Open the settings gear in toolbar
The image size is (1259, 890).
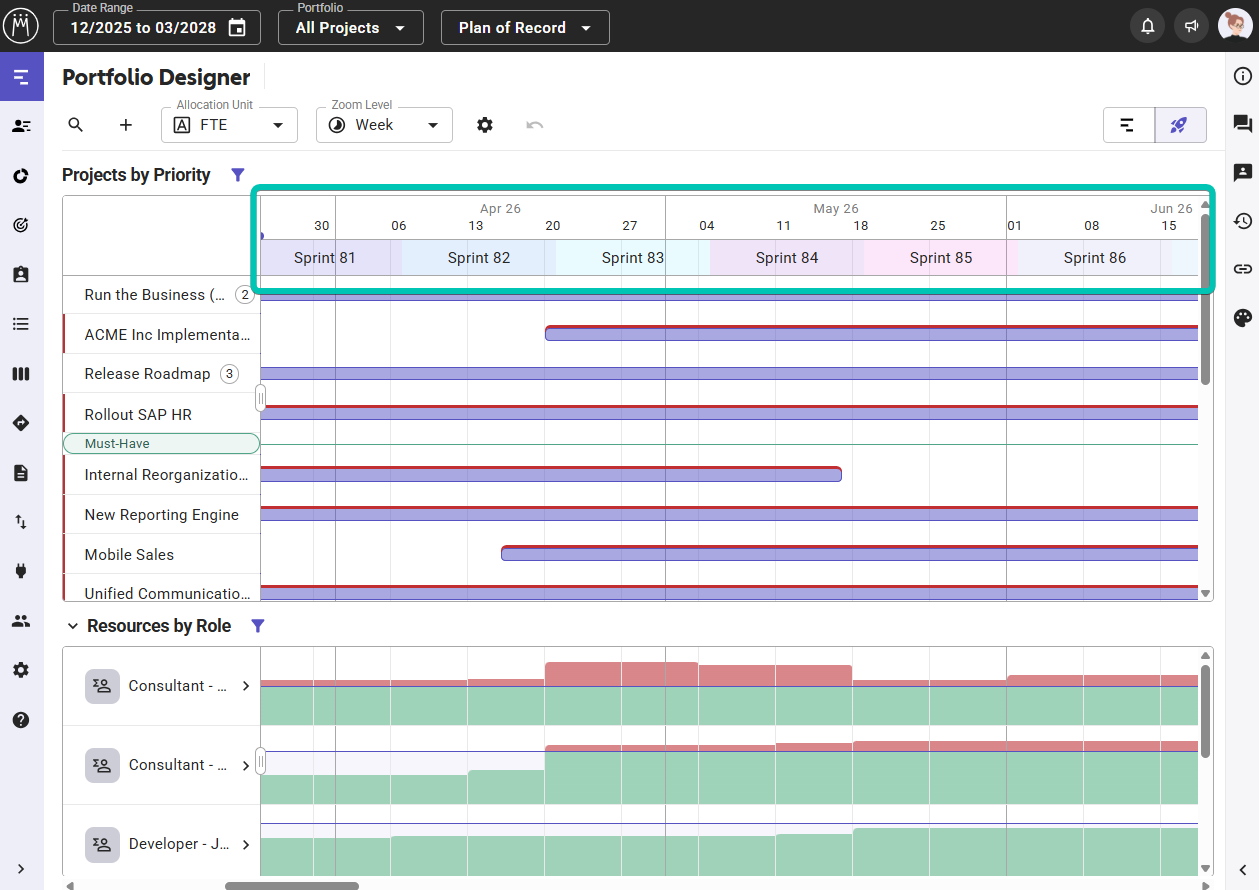tap(485, 125)
